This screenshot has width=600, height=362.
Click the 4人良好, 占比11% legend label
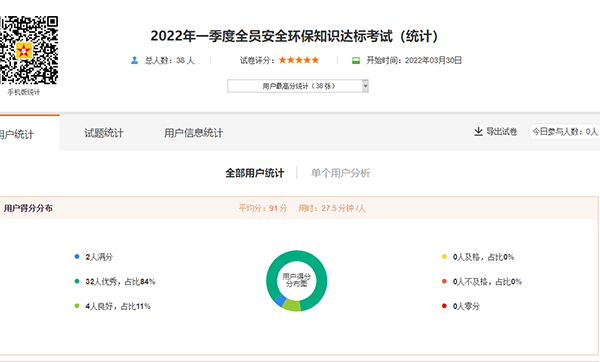[118, 306]
